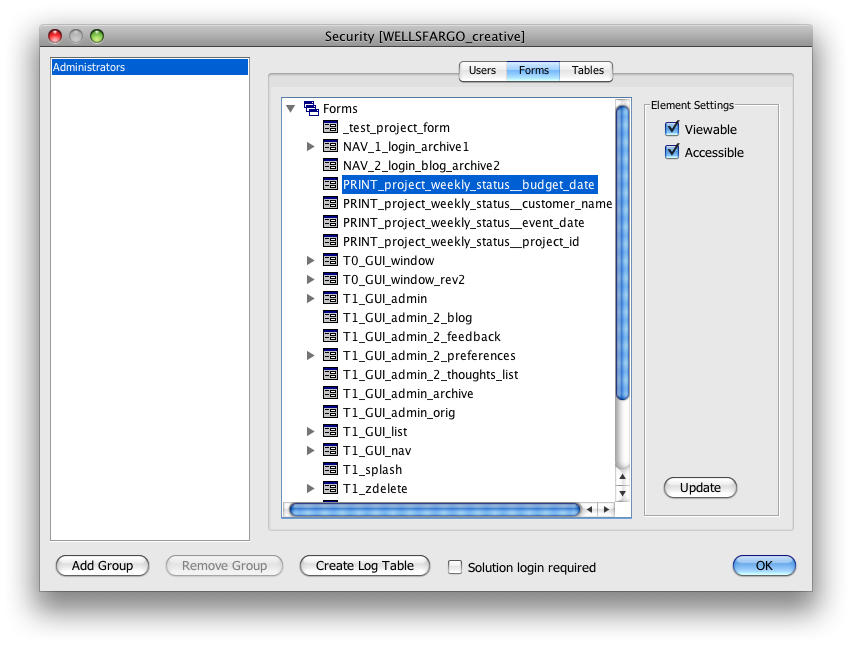Click form icon beside T1_GUI_admin_2_feedback
This screenshot has height=646, width=852.
(x=330, y=336)
